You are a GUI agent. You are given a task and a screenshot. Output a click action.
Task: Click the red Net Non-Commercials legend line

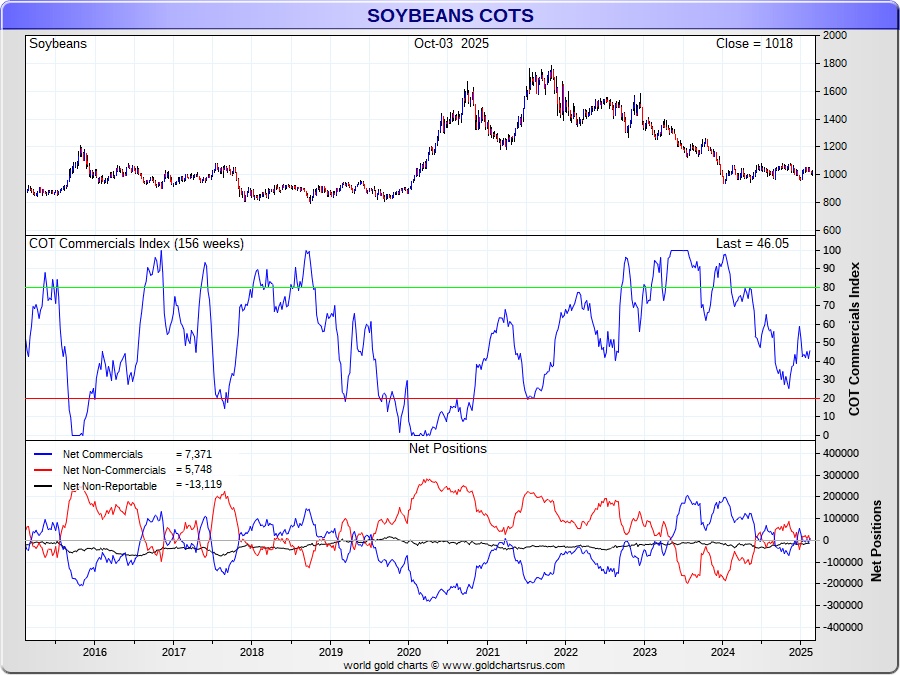[x=43, y=470]
